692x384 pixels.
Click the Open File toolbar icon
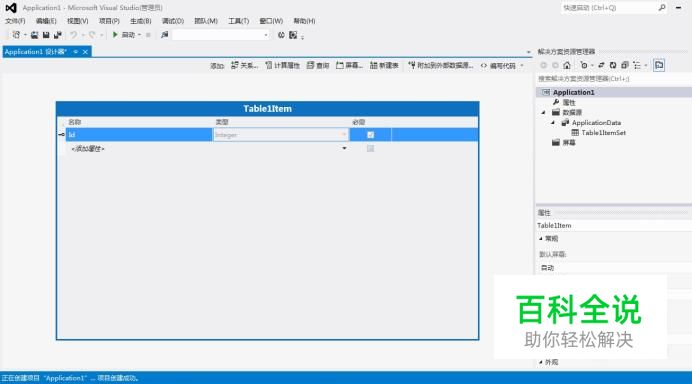(34, 35)
